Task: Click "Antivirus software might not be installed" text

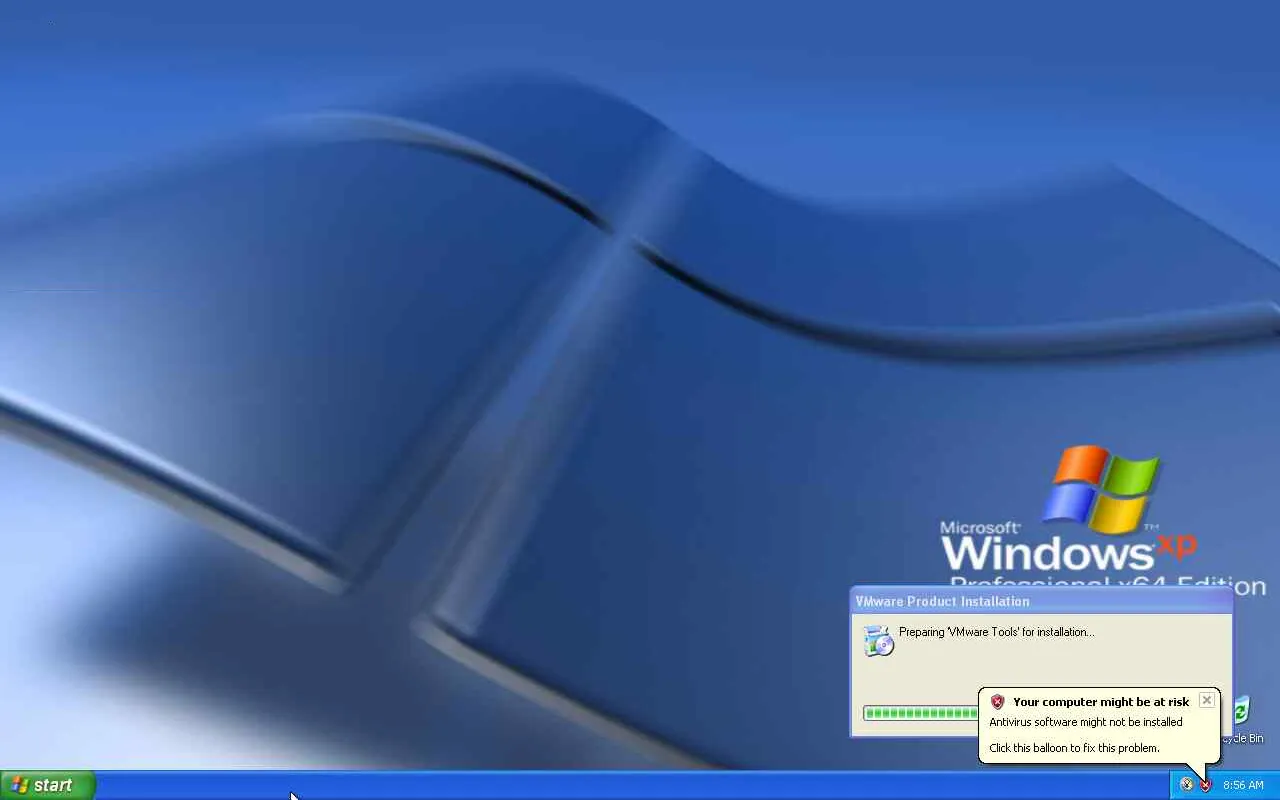Action: [x=1086, y=722]
